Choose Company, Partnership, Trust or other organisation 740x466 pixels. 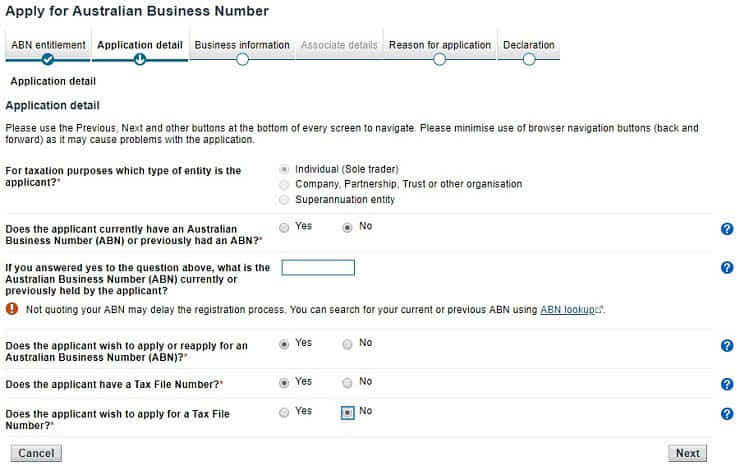click(x=286, y=185)
